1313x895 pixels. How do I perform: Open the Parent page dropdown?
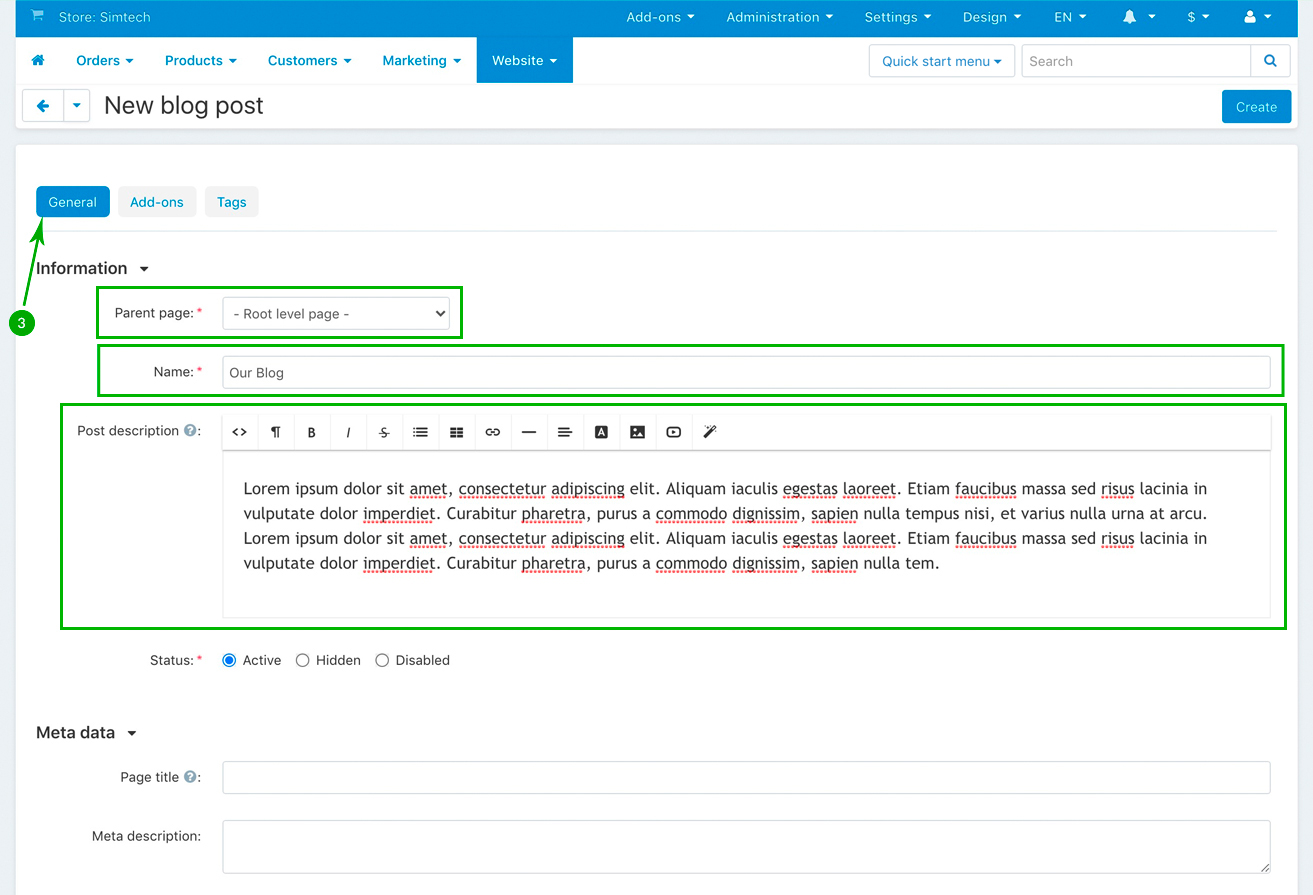coord(336,314)
